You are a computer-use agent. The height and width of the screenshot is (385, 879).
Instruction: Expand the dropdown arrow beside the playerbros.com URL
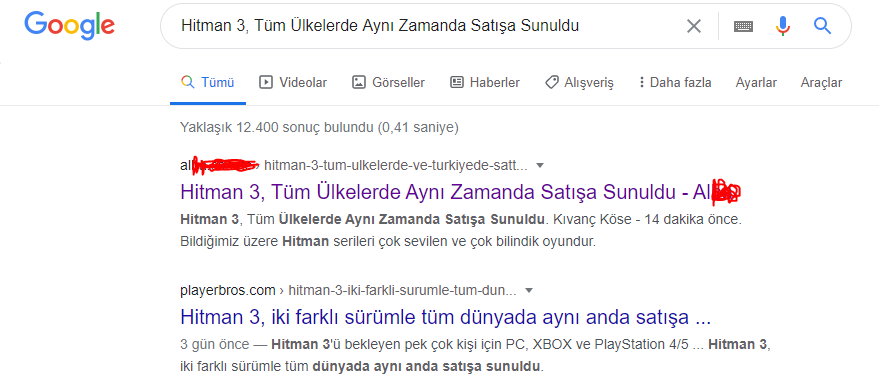(529, 290)
